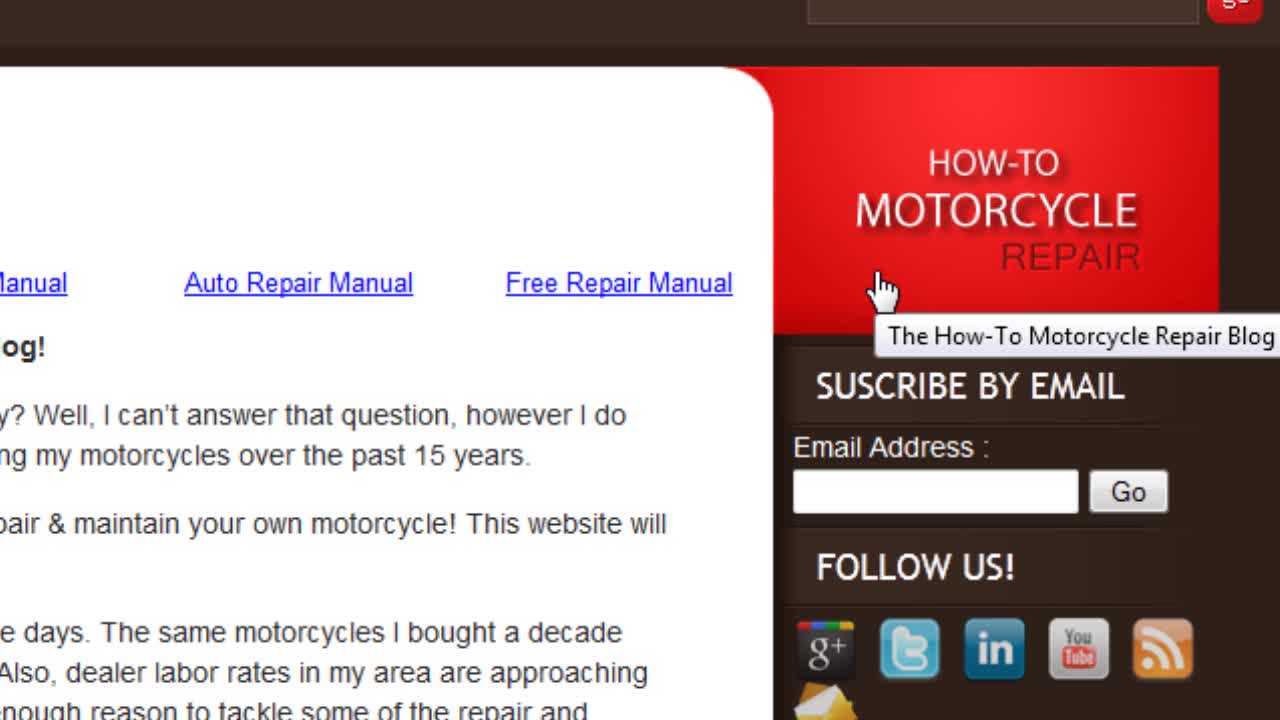
Task: Open the Twitter follow icon
Action: point(909,650)
